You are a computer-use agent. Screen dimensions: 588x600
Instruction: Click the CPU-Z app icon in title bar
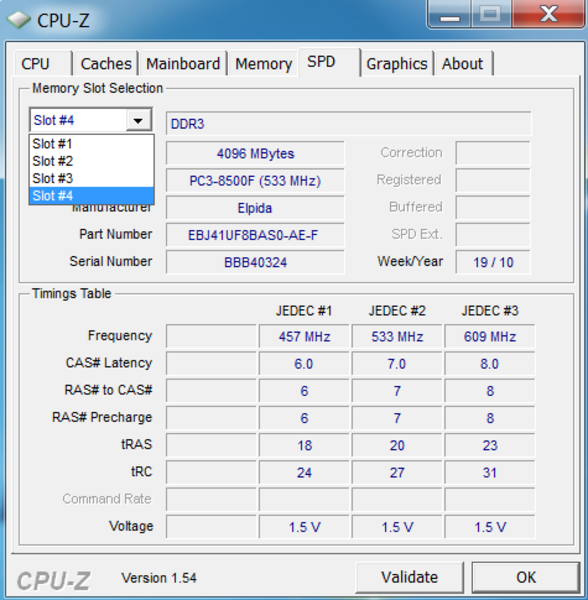point(19,20)
